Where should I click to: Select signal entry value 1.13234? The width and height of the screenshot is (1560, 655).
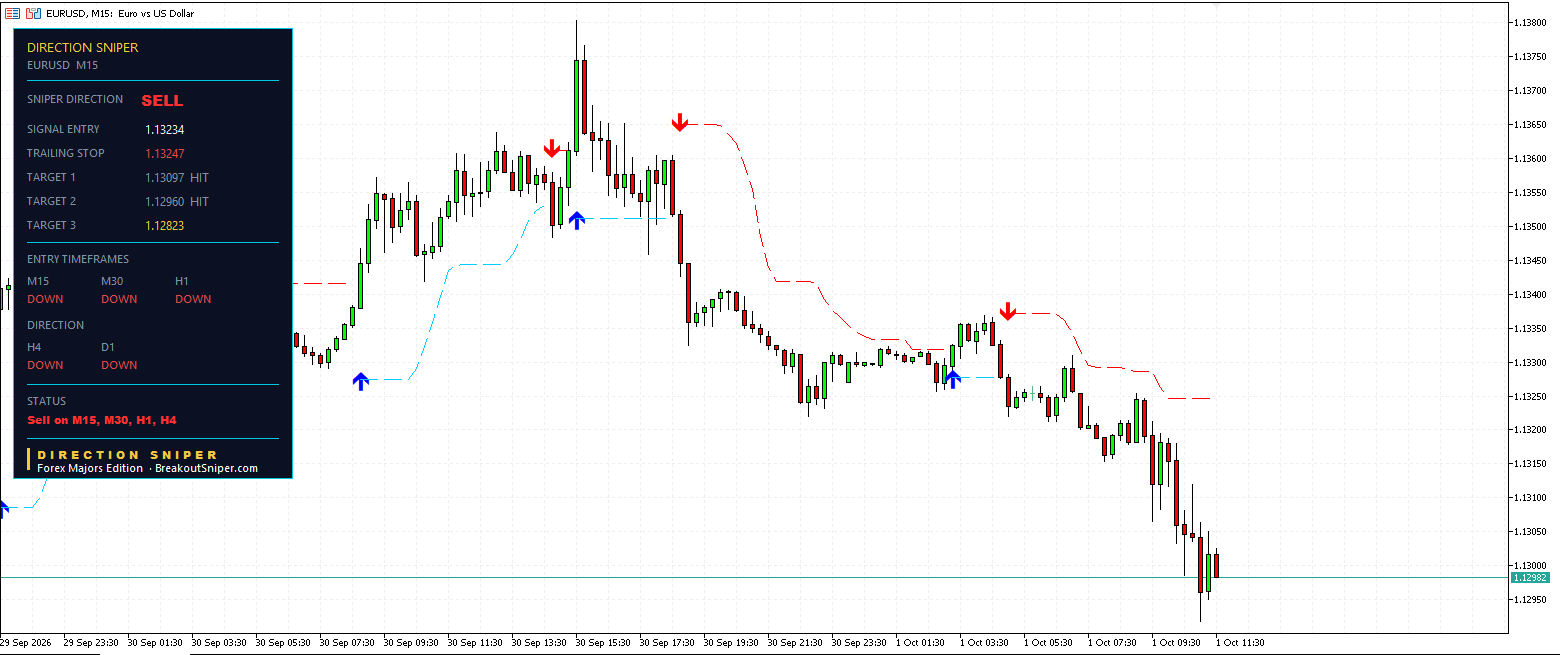pos(165,129)
